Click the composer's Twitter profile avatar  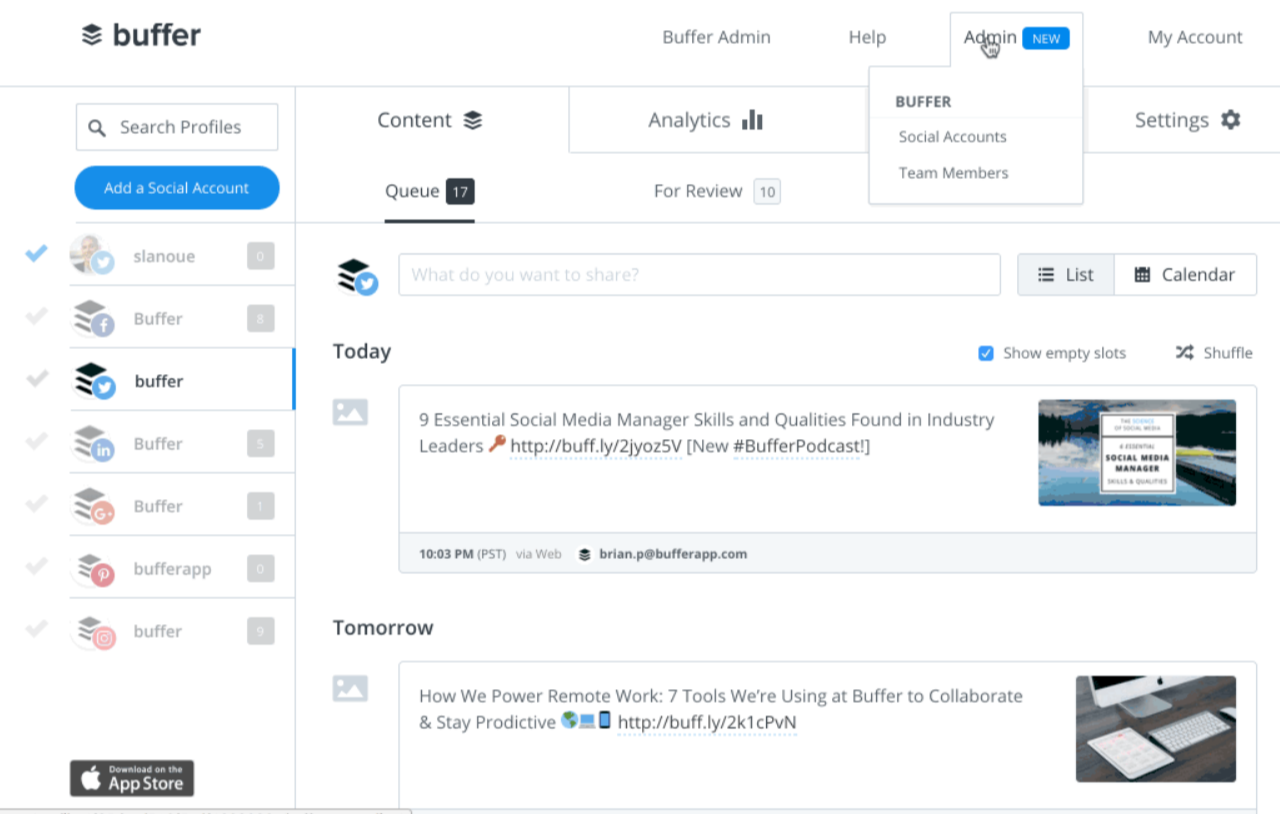tap(357, 276)
